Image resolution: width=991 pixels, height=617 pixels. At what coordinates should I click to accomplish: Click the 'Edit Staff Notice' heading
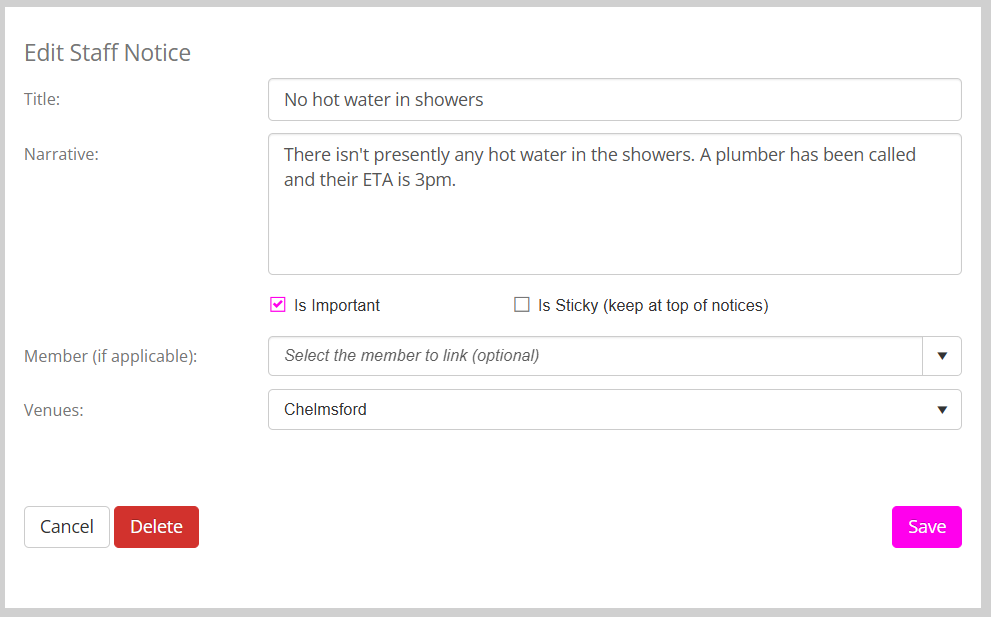click(107, 53)
